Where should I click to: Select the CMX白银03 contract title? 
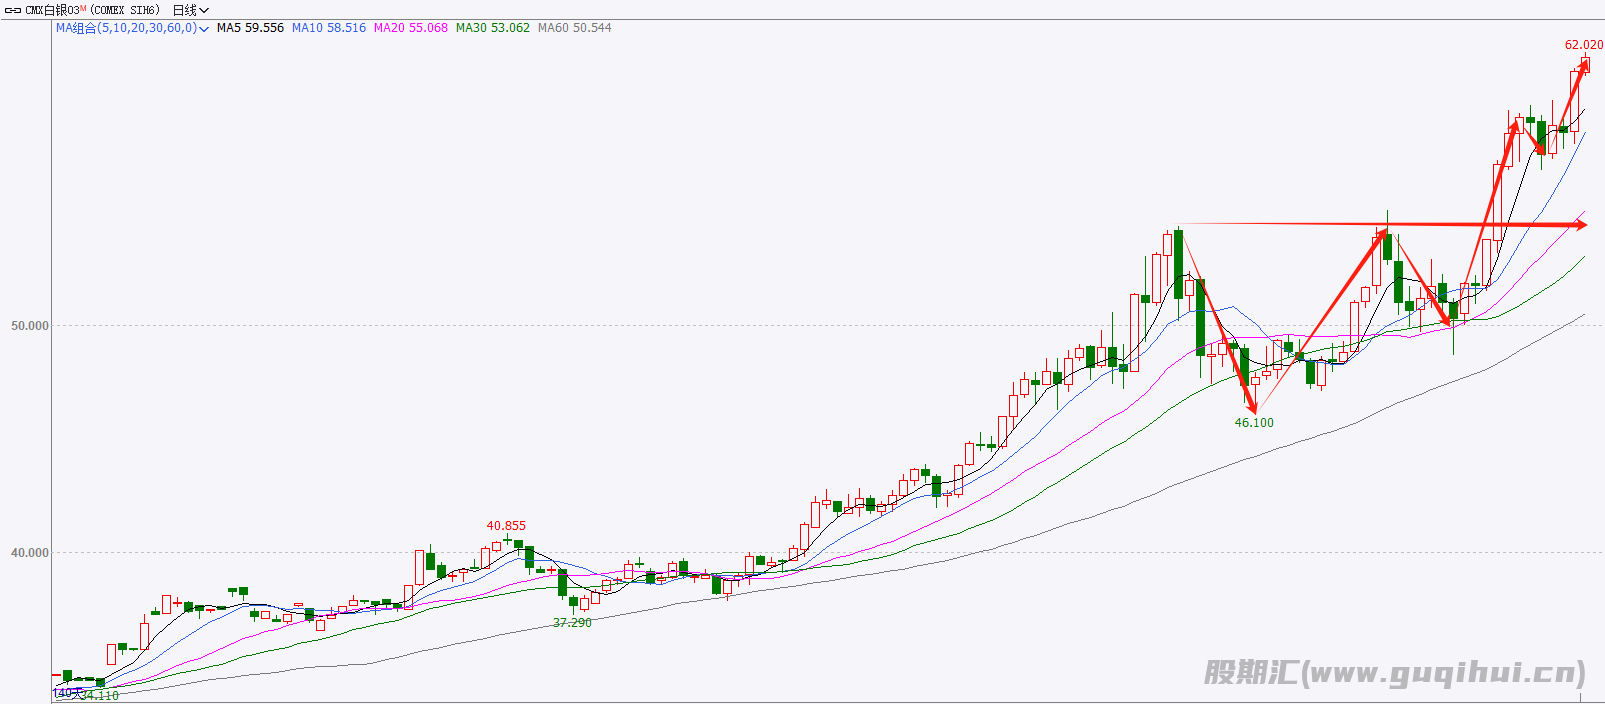52,10
